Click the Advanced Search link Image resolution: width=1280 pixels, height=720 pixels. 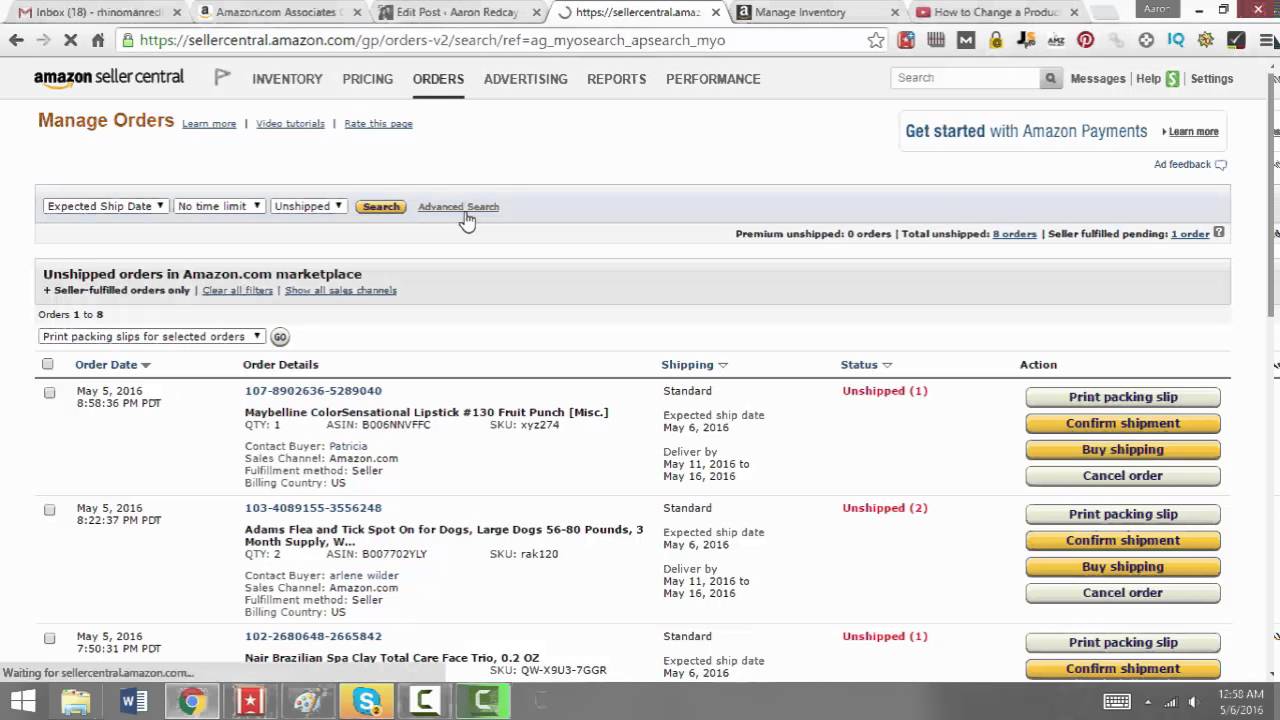point(458,207)
